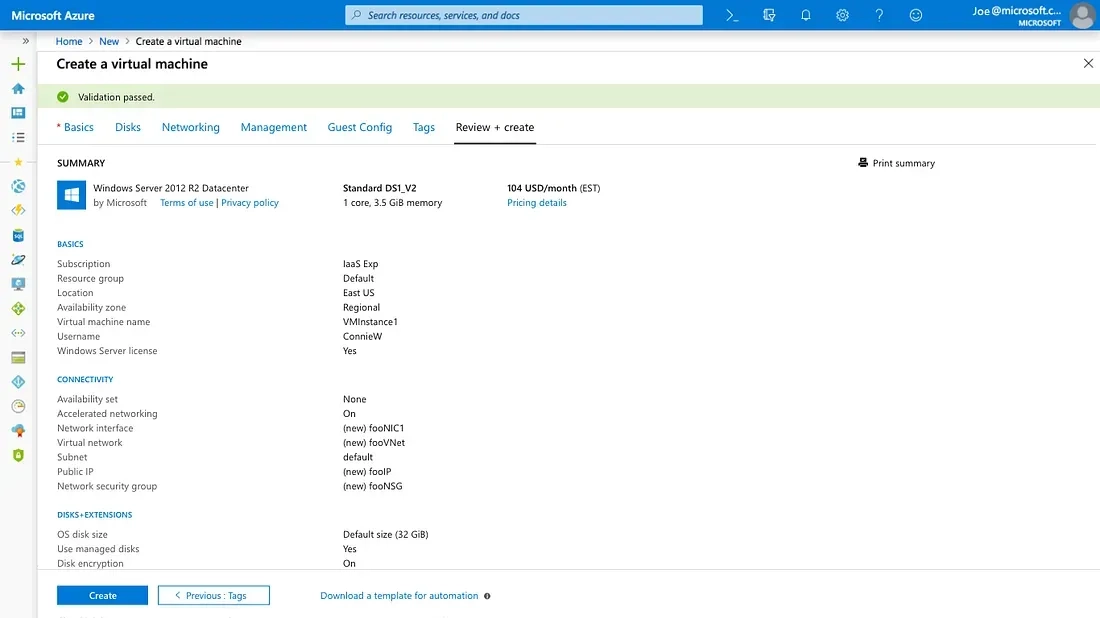Screen dimensions: 1100x618
Task: Open the Management tab
Action: 274,127
